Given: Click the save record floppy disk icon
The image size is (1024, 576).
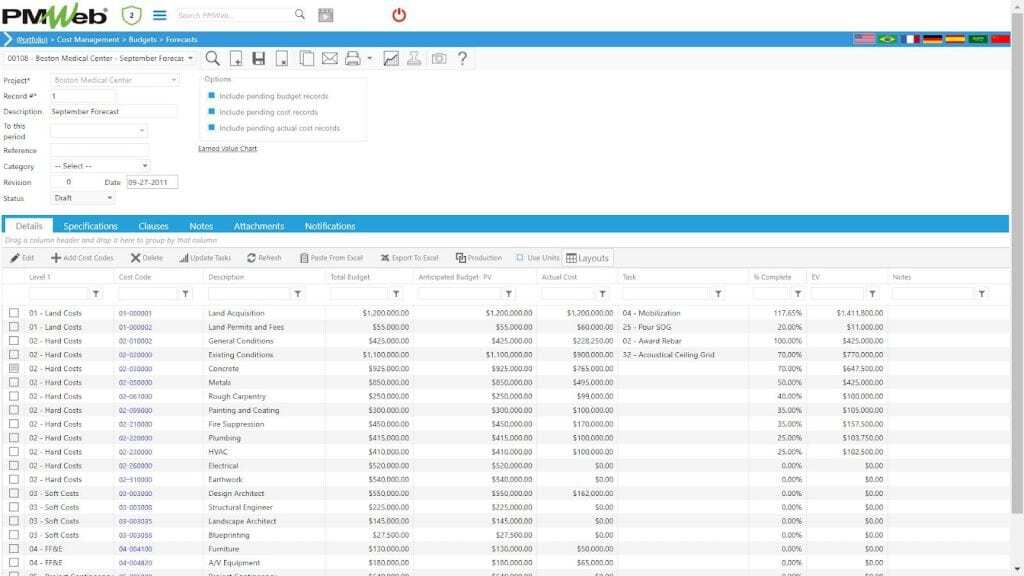Looking at the screenshot, I should (259, 59).
